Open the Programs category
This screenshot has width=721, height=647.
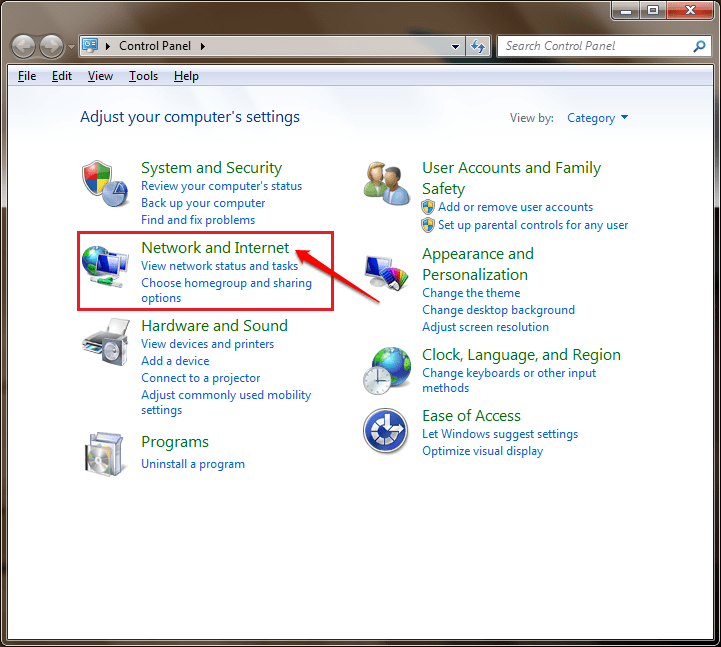[x=175, y=442]
